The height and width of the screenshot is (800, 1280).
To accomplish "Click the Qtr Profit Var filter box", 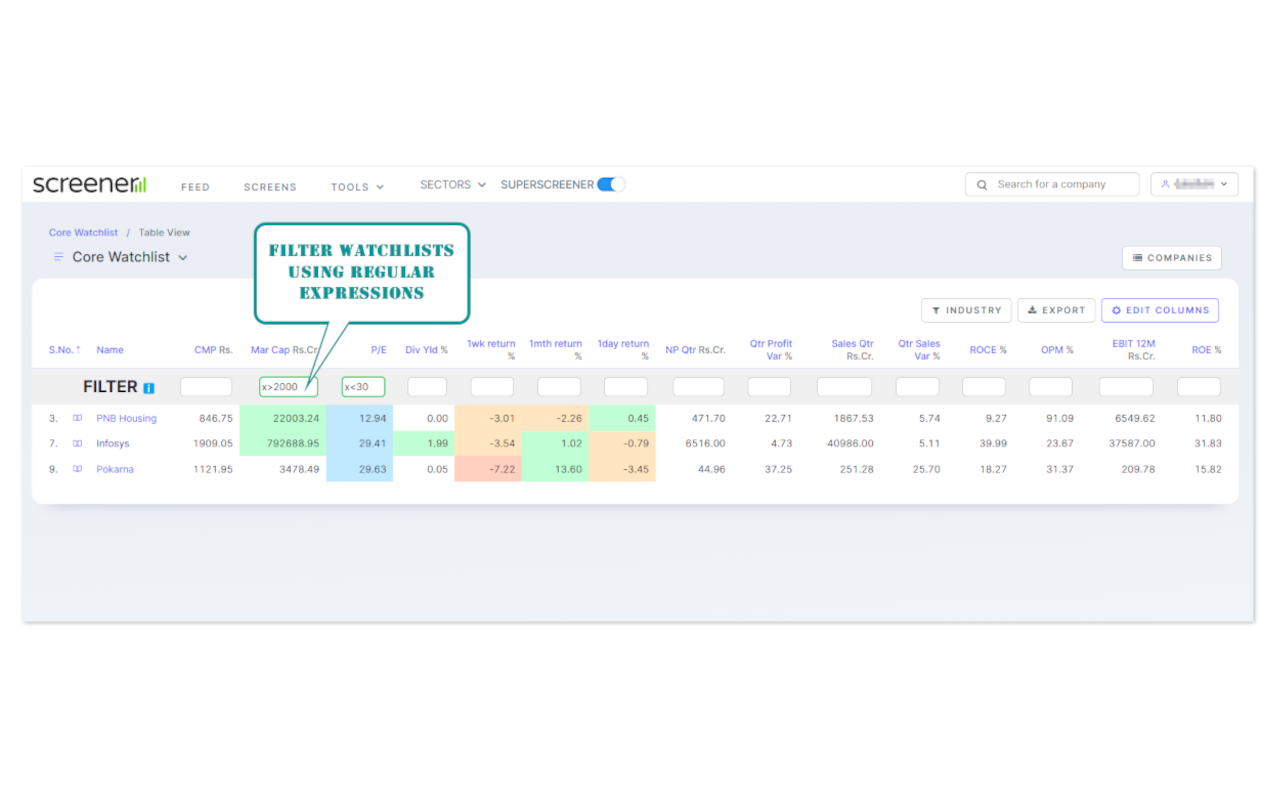I will pyautogui.click(x=769, y=387).
